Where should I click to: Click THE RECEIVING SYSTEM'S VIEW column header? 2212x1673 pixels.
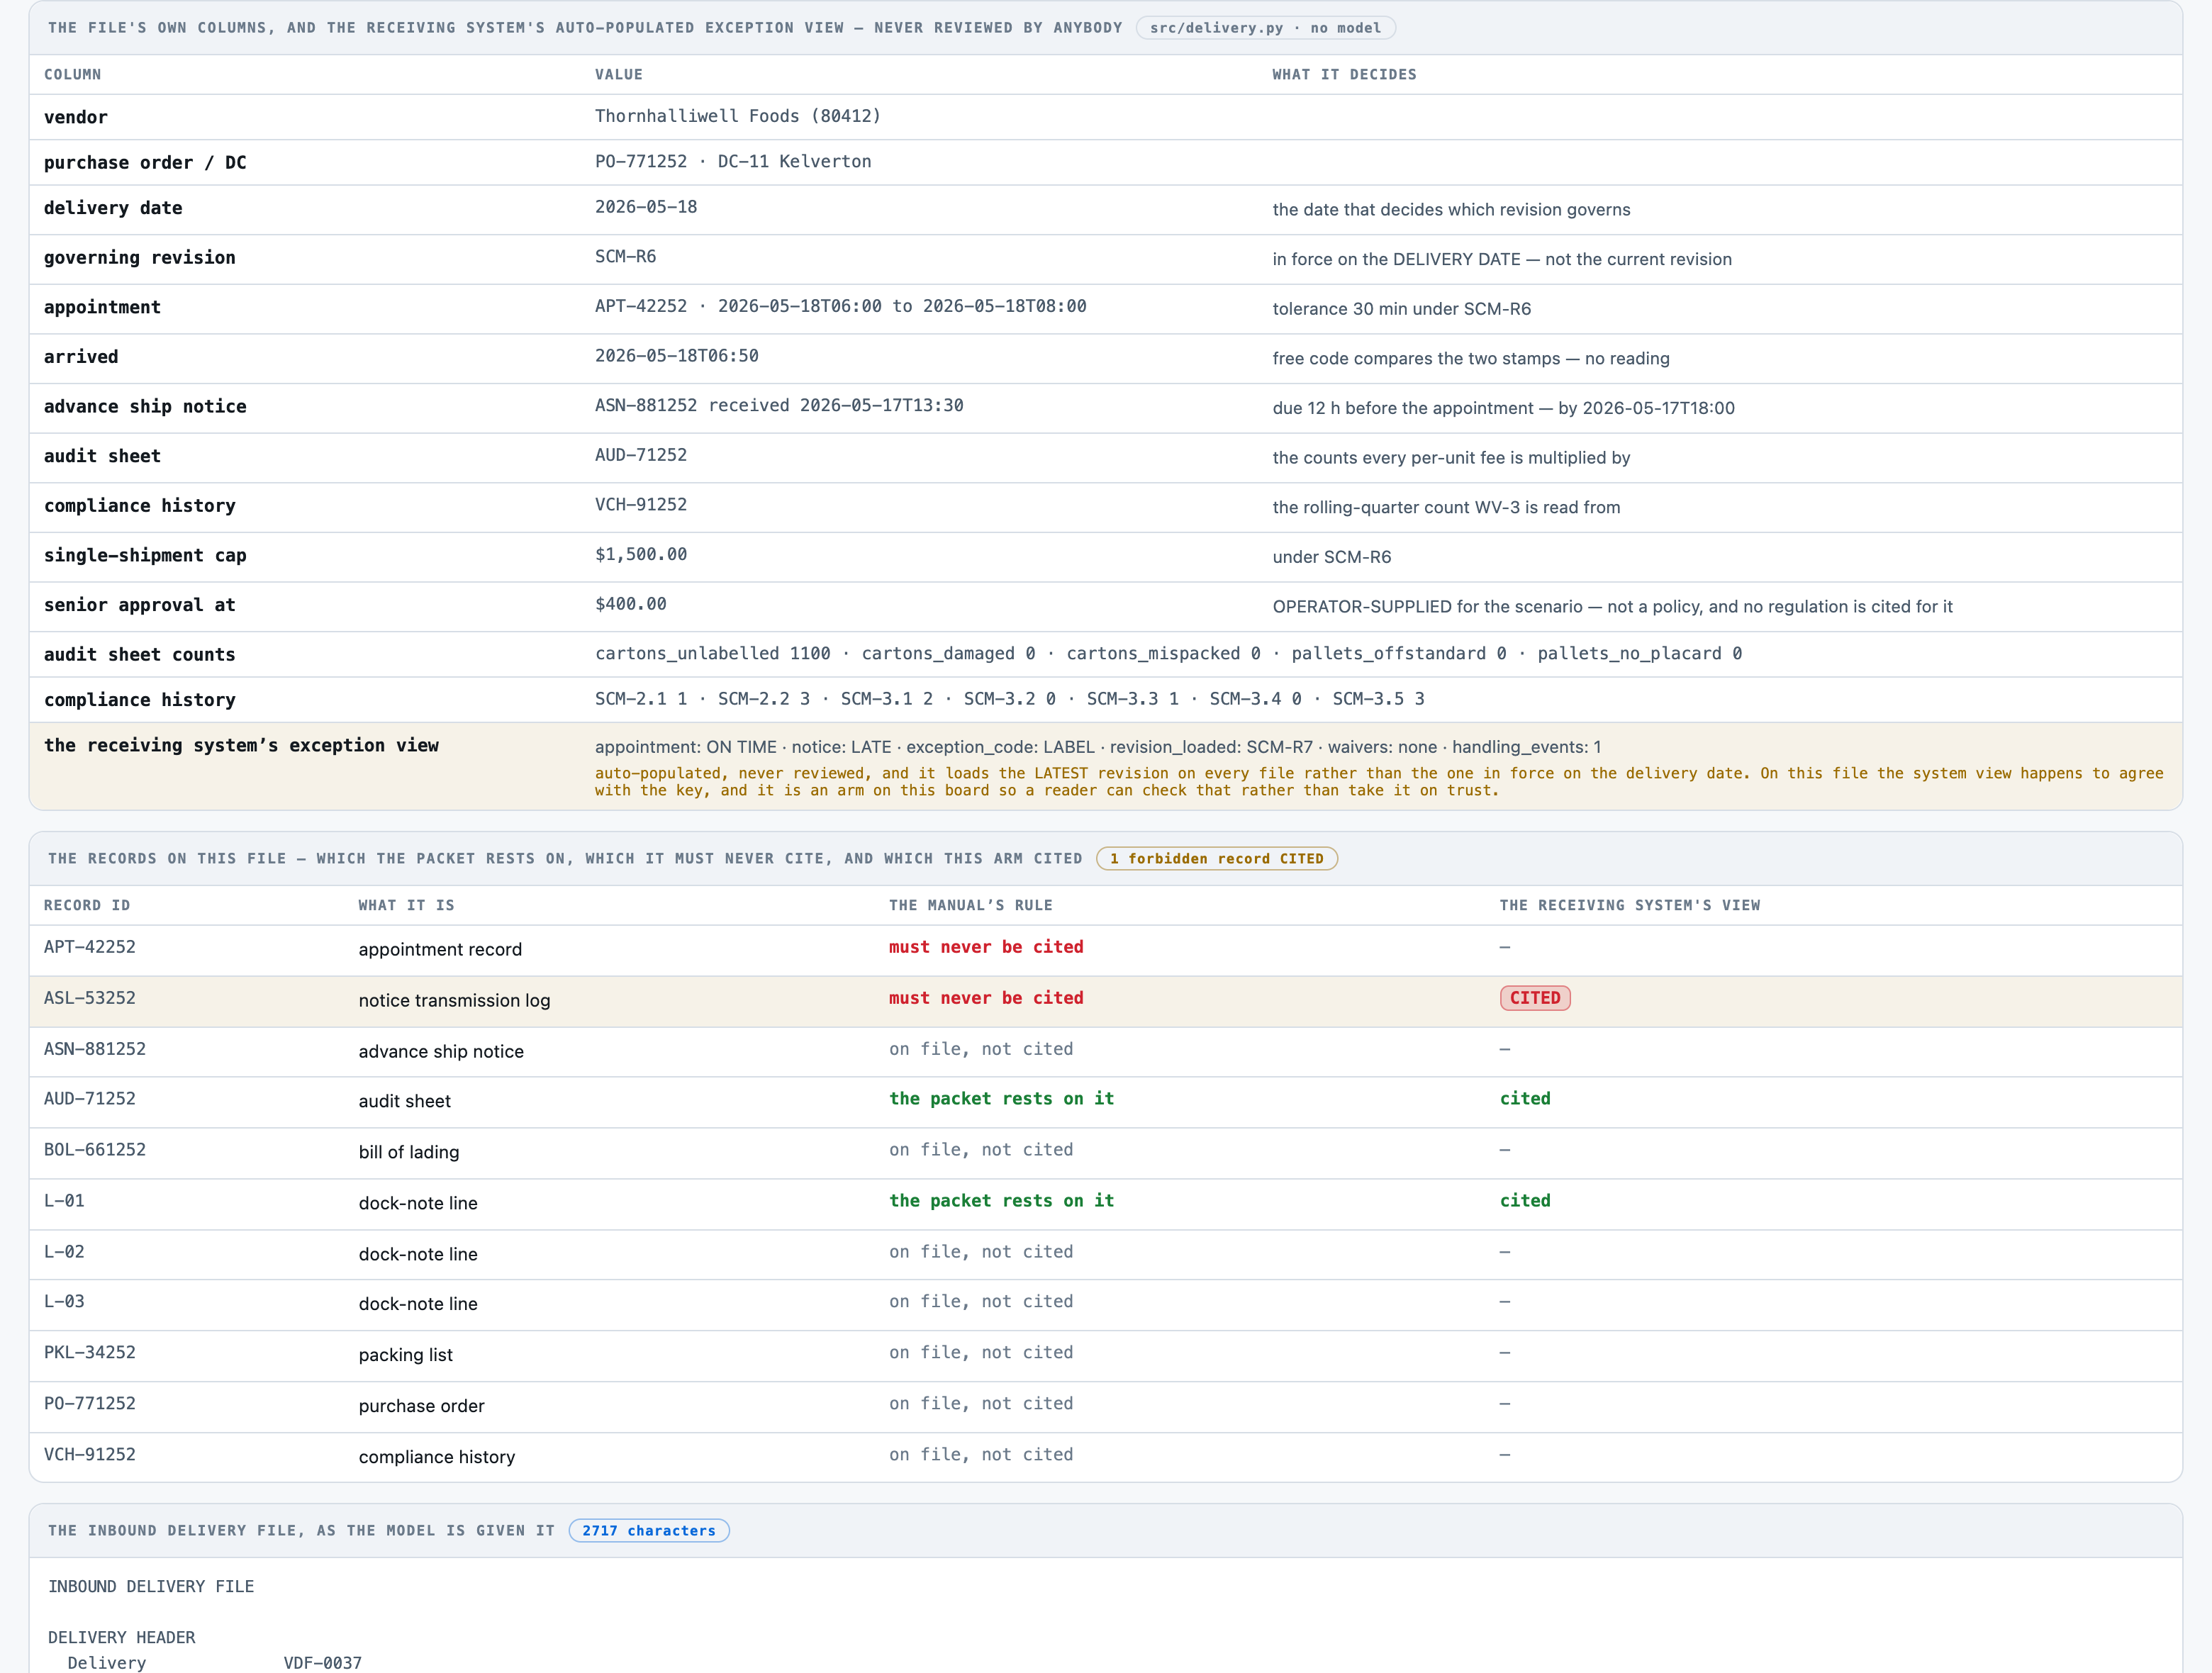point(1630,905)
